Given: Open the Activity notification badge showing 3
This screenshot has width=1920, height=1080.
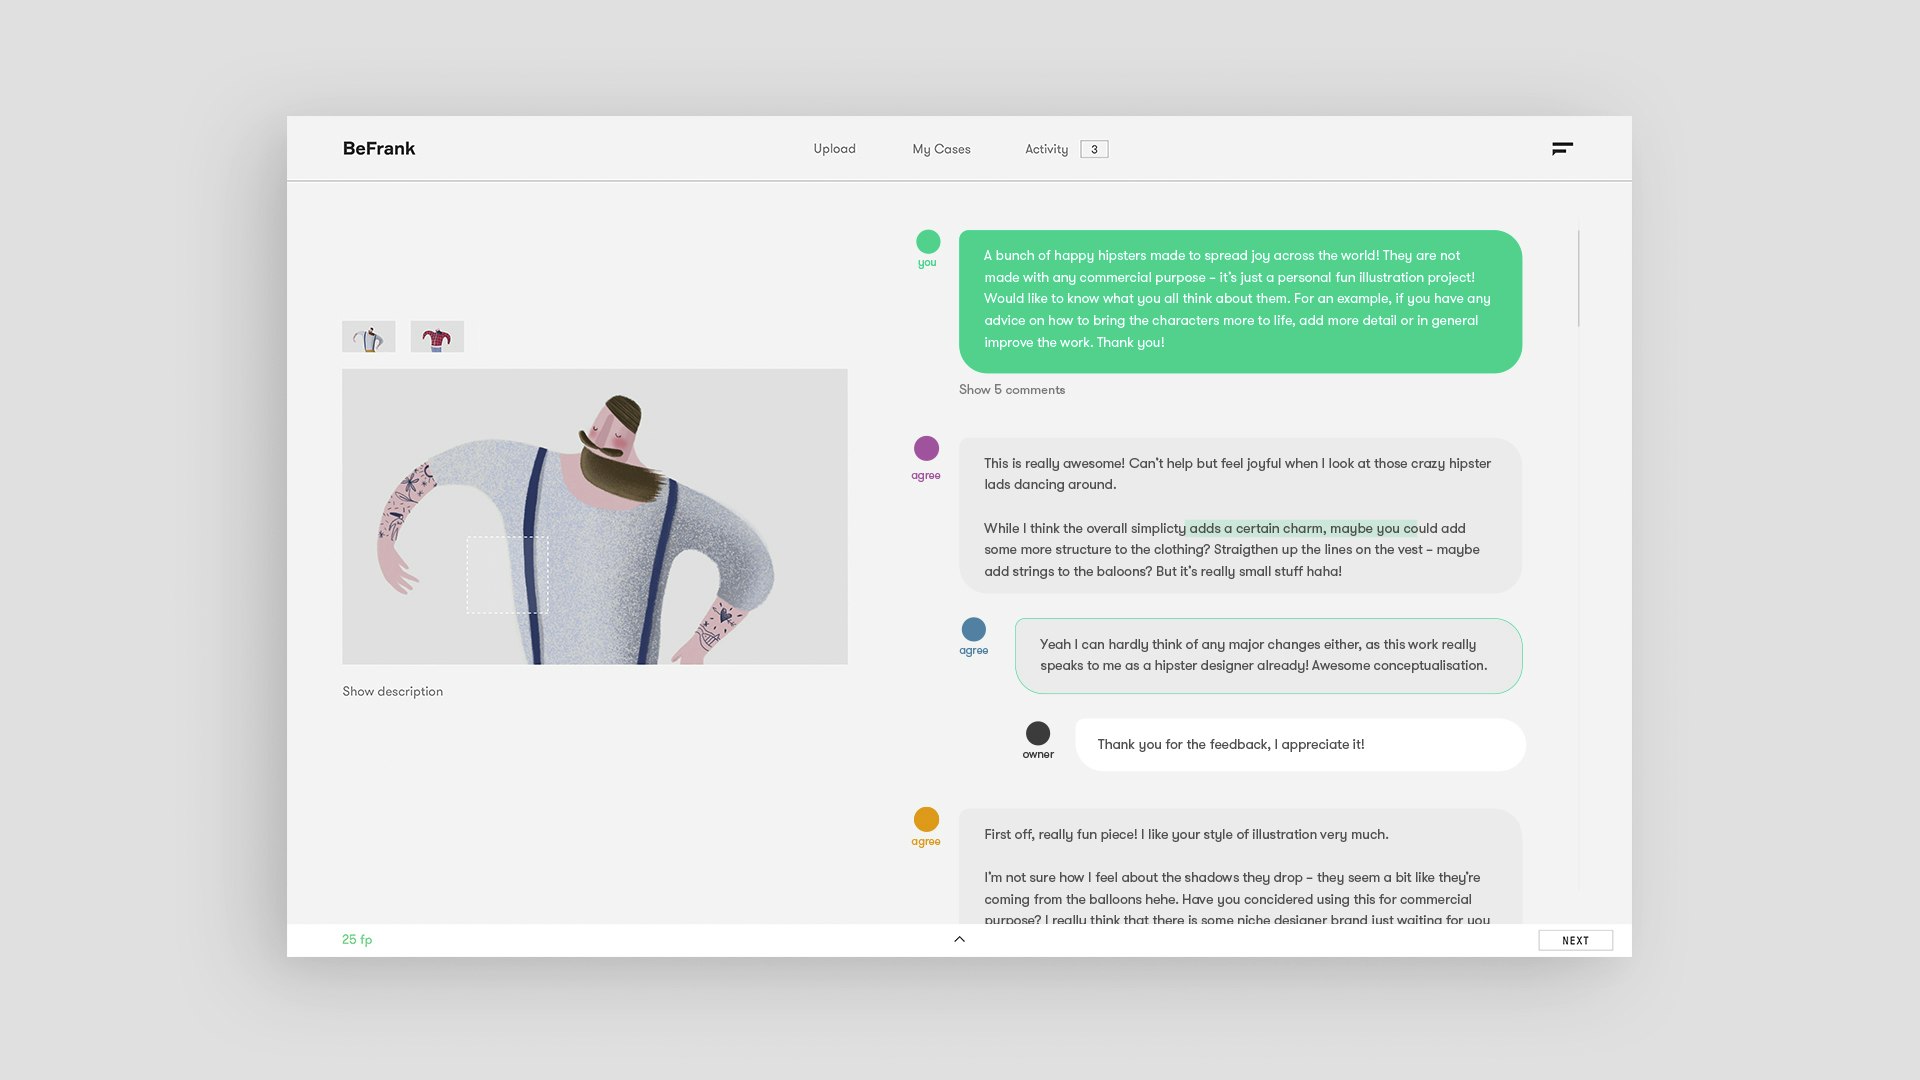Looking at the screenshot, I should (1094, 149).
